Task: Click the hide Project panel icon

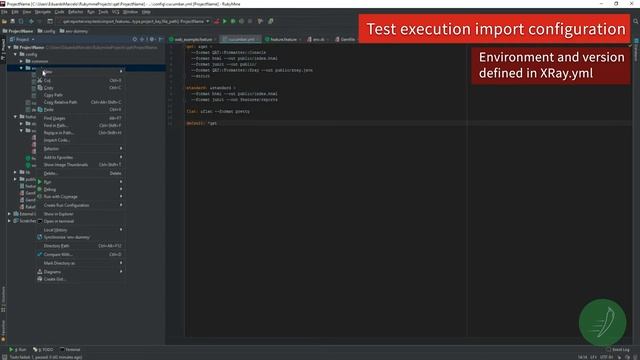Action: pyautogui.click(x=160, y=40)
